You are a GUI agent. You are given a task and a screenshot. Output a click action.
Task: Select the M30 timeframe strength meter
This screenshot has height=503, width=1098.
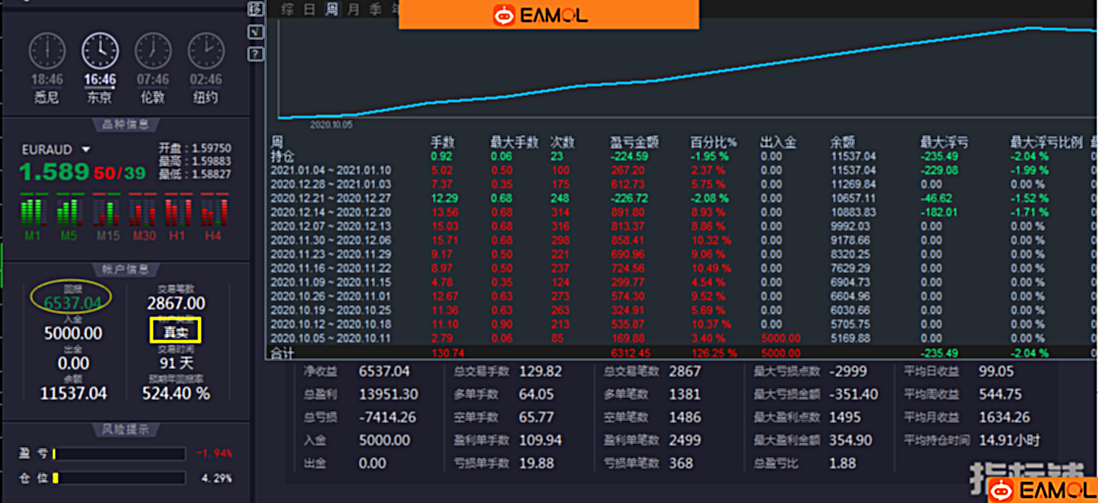142,216
